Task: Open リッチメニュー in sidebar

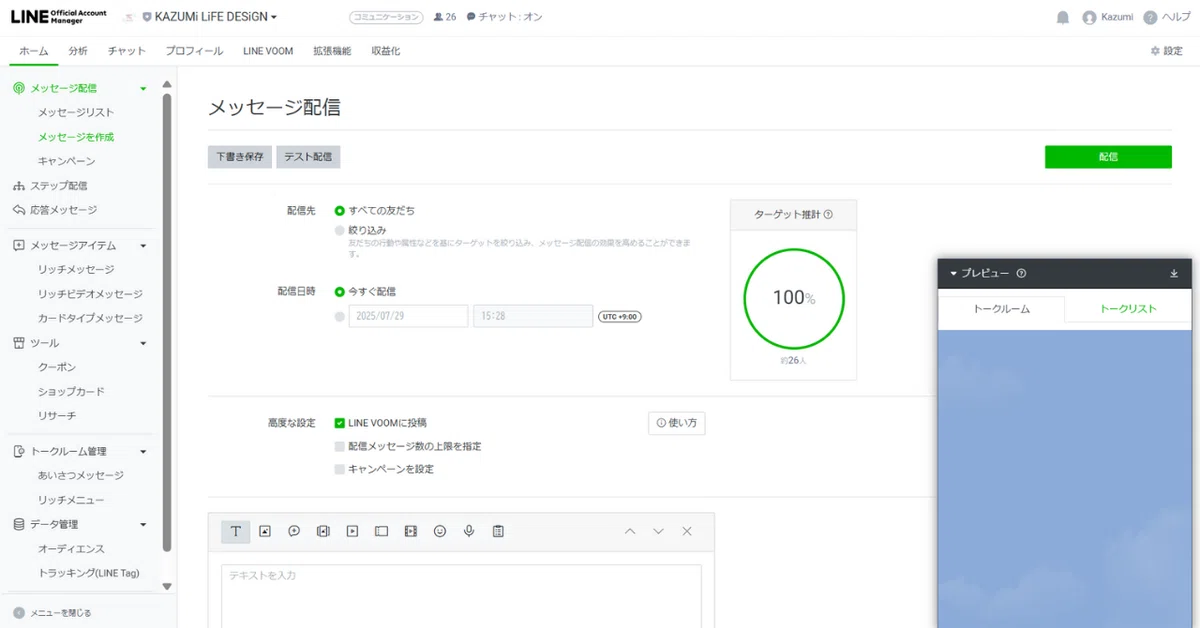Action: pos(71,500)
